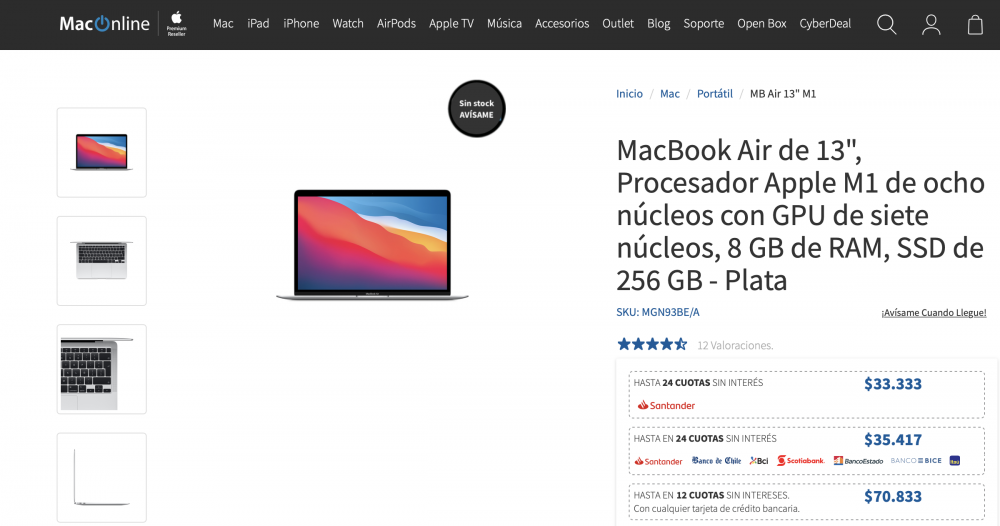Open the user account icon
This screenshot has height=526, width=1000.
(931, 24)
